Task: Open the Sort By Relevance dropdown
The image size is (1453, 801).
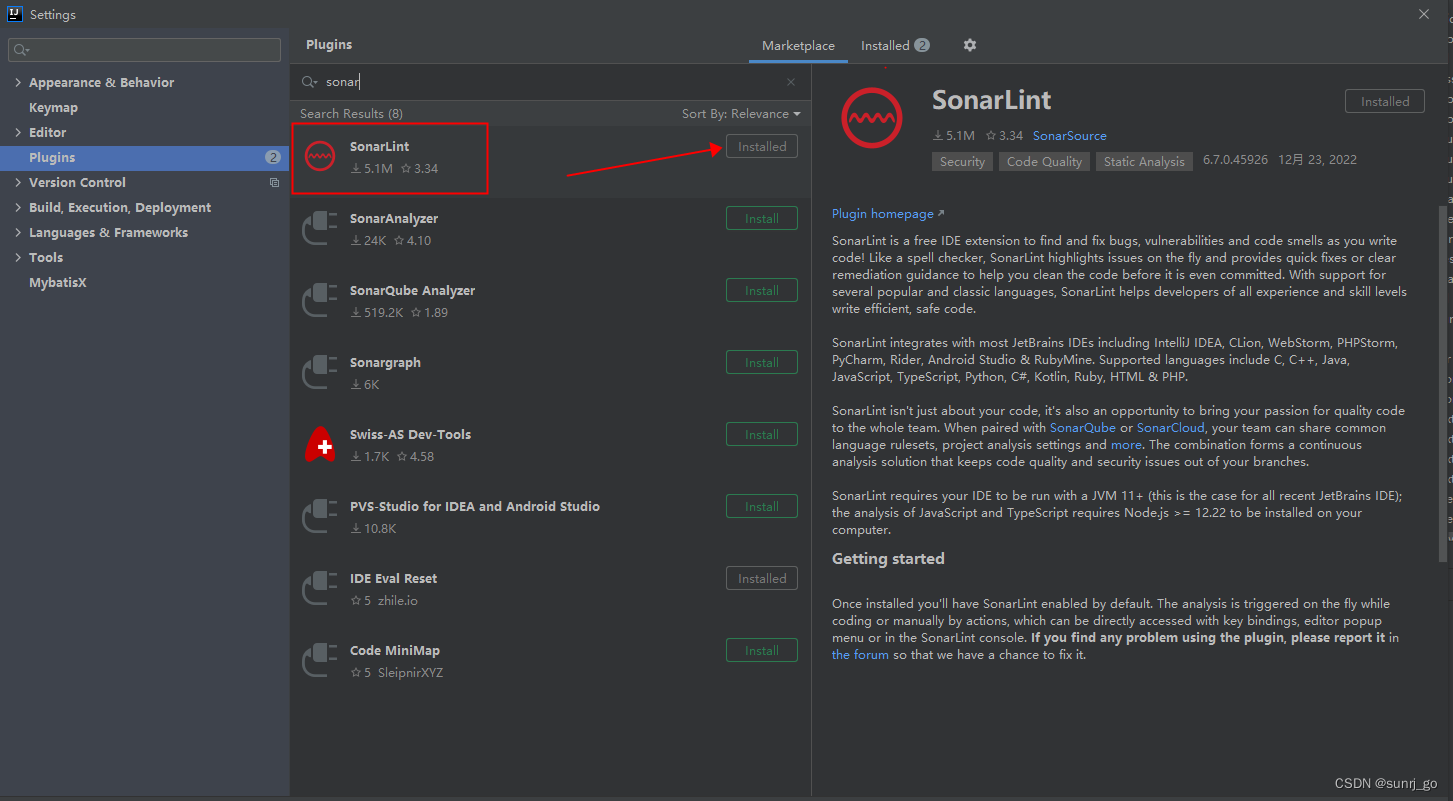Action: tap(741, 114)
